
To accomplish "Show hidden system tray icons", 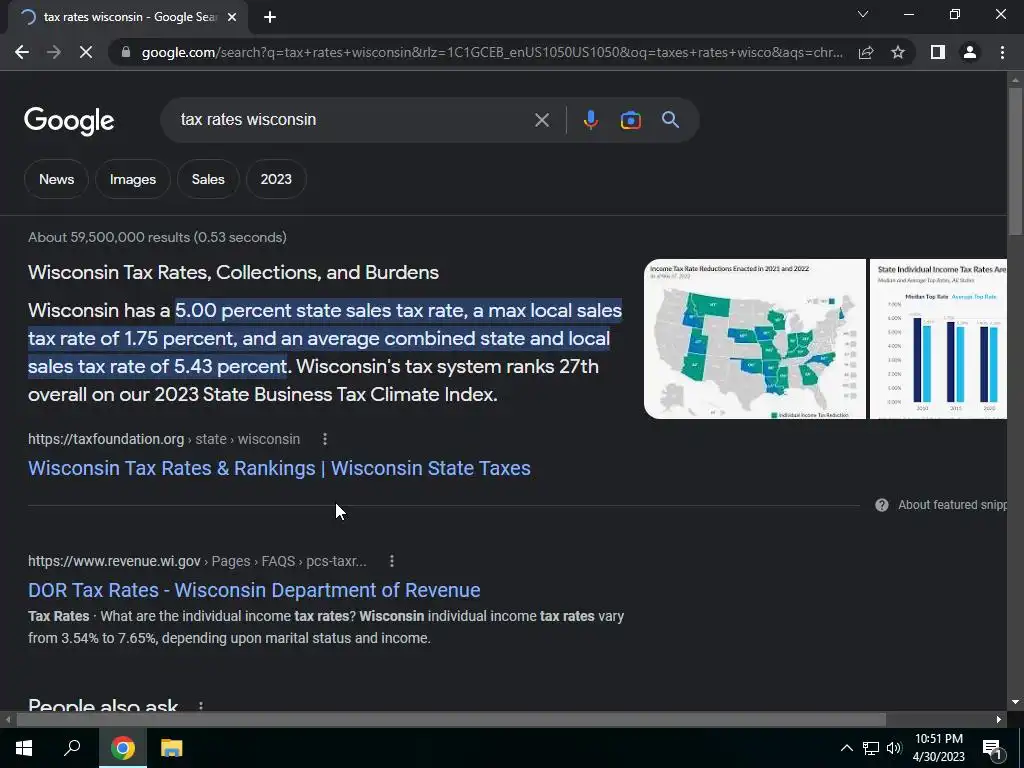I will point(846,748).
